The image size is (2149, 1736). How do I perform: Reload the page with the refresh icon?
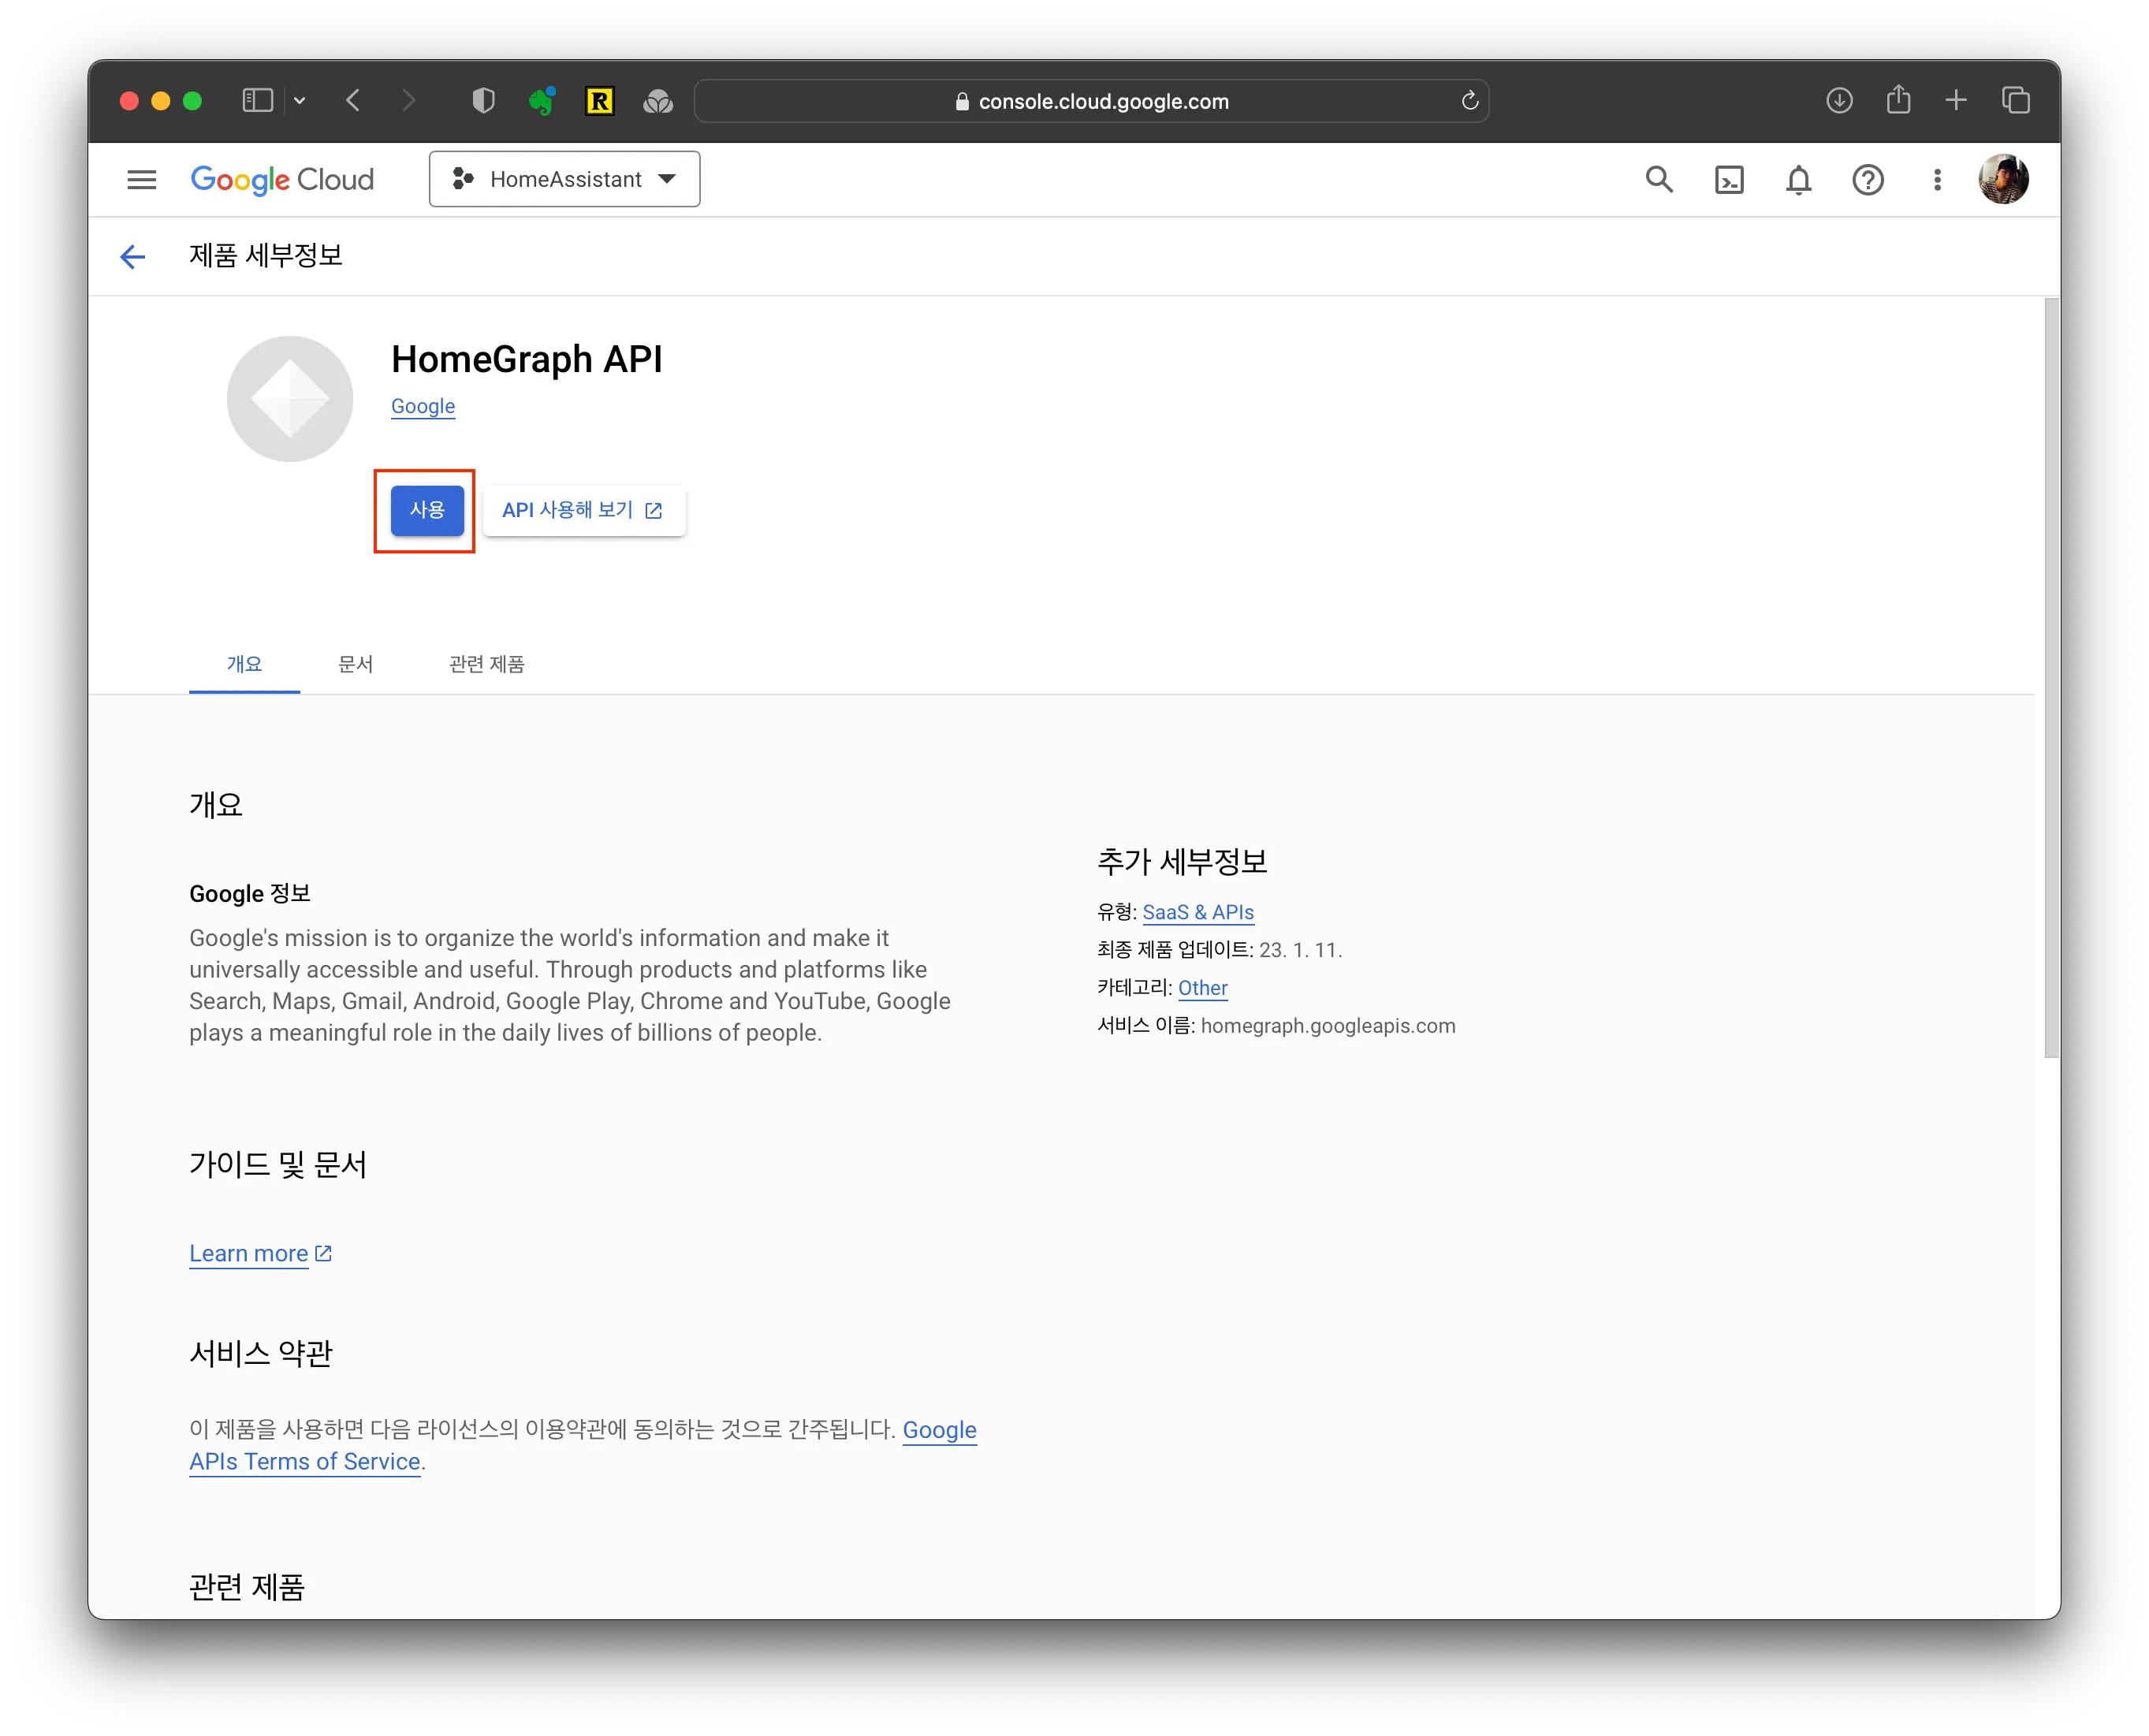coord(1469,101)
